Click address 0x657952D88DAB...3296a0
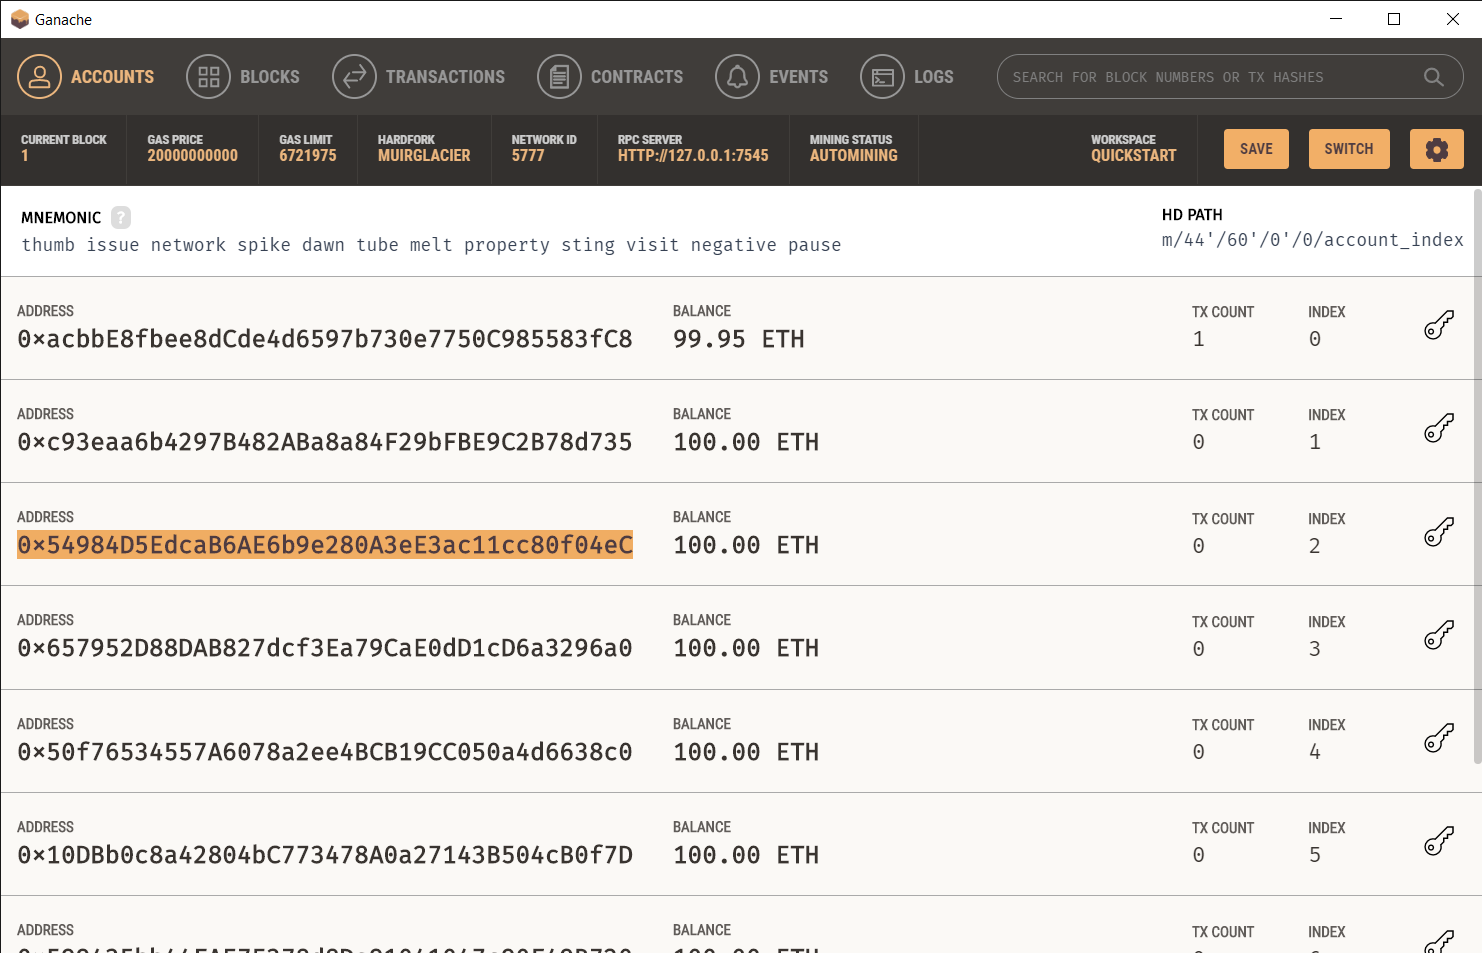Viewport: 1482px width, 953px height. [x=325, y=648]
